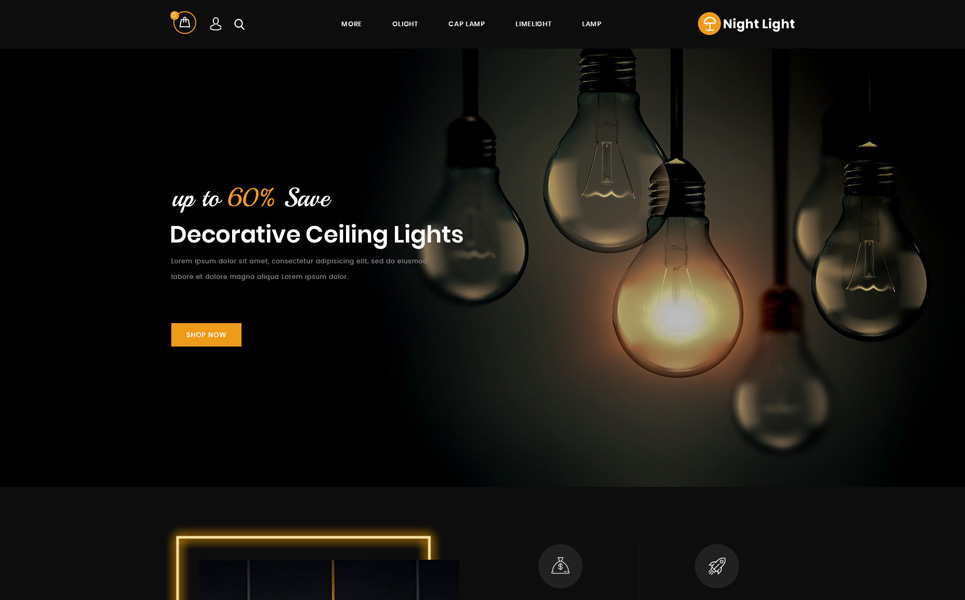
Task: Click the orange lamp logo icon
Action: click(x=709, y=24)
